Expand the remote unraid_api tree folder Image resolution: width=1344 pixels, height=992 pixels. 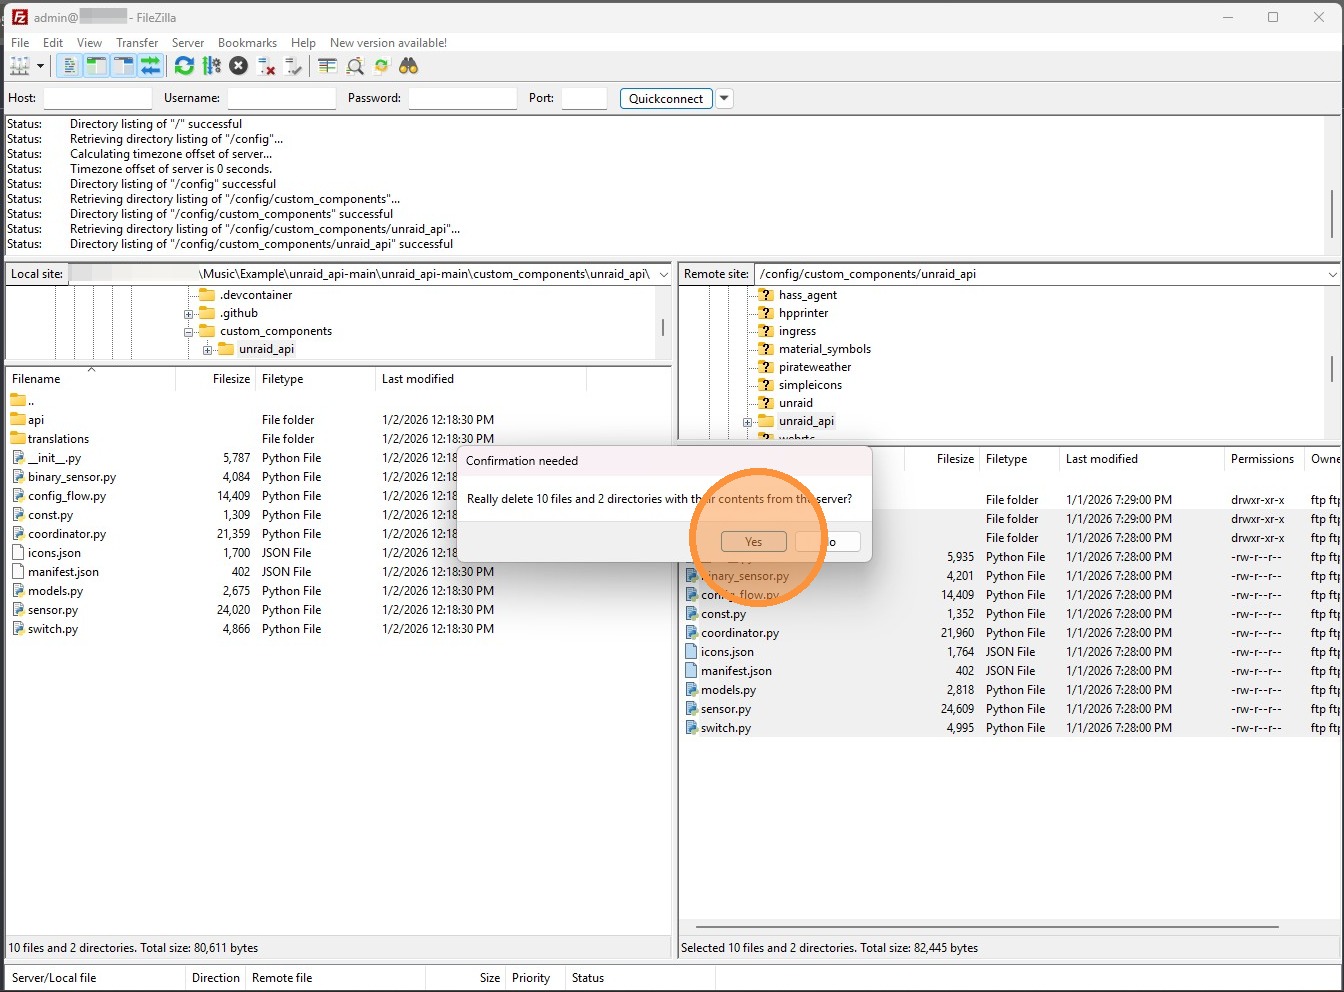[x=747, y=422]
